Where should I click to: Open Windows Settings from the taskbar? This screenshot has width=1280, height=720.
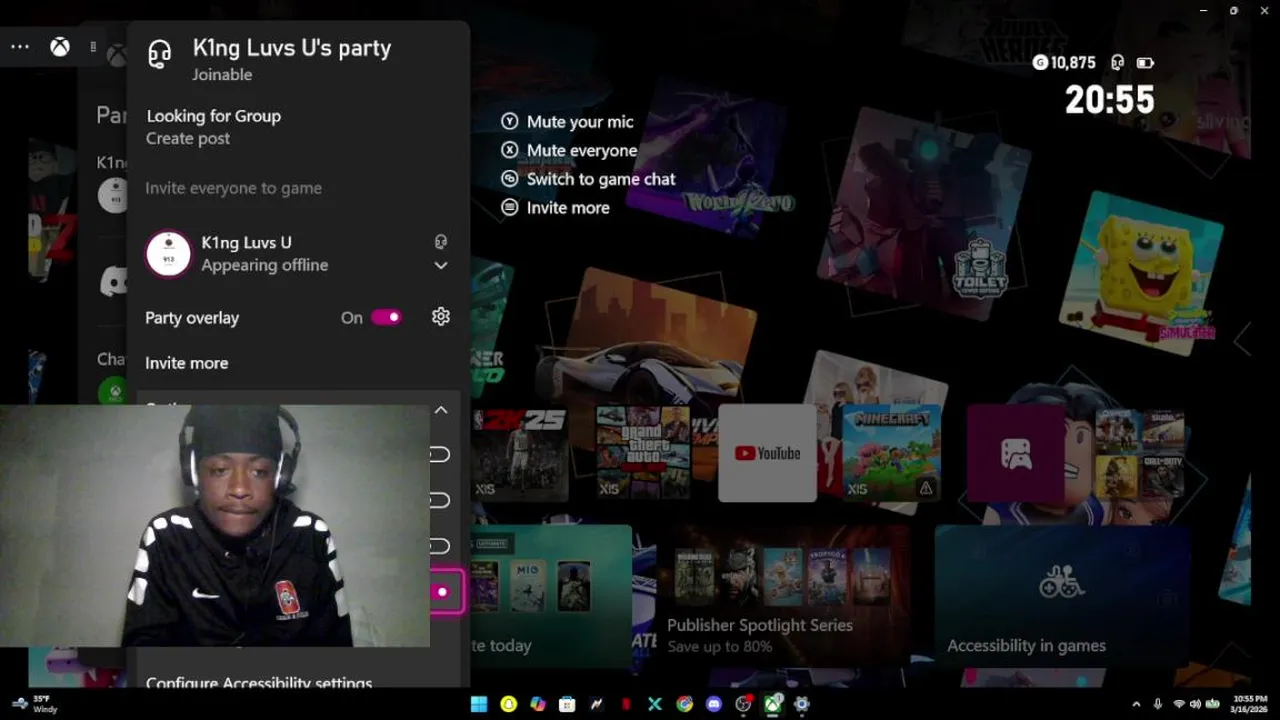coord(801,704)
